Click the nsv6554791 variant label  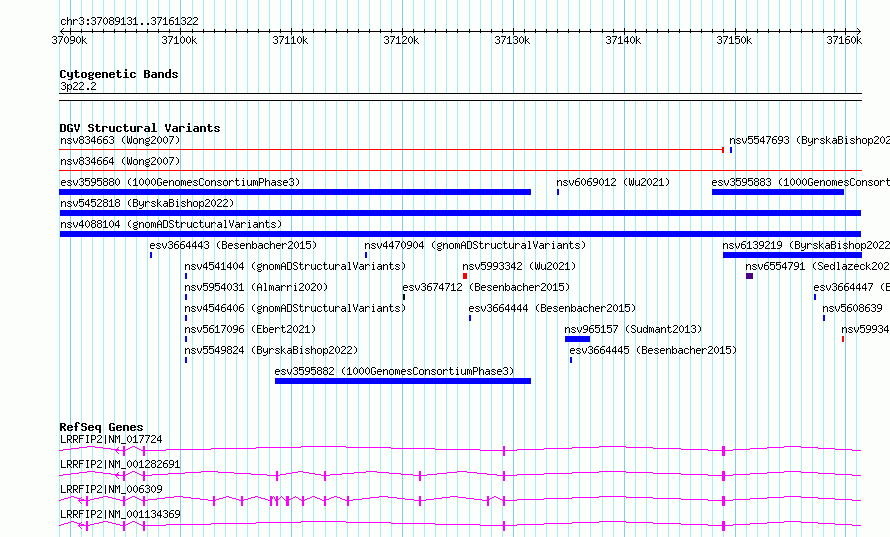pyautogui.click(x=817, y=266)
